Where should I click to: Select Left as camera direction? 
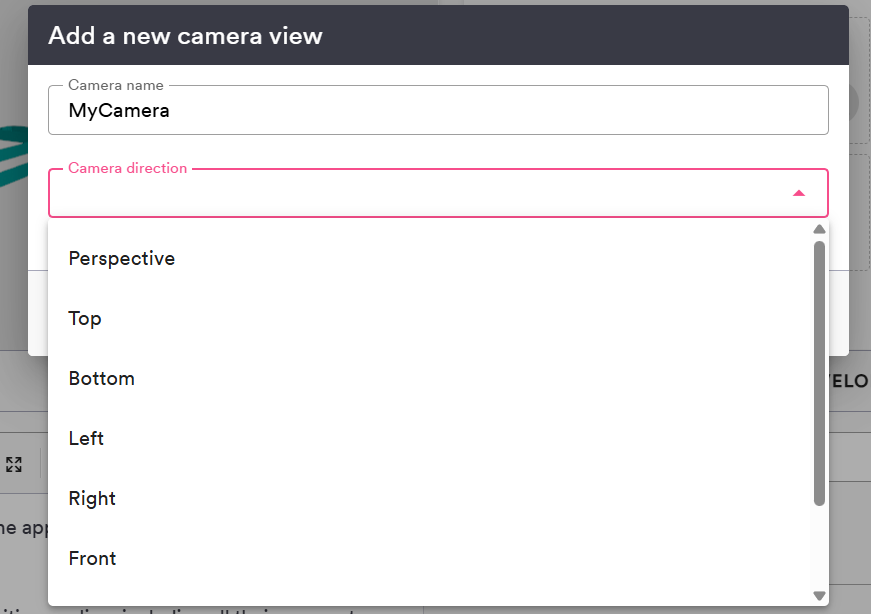pyautogui.click(x=86, y=438)
